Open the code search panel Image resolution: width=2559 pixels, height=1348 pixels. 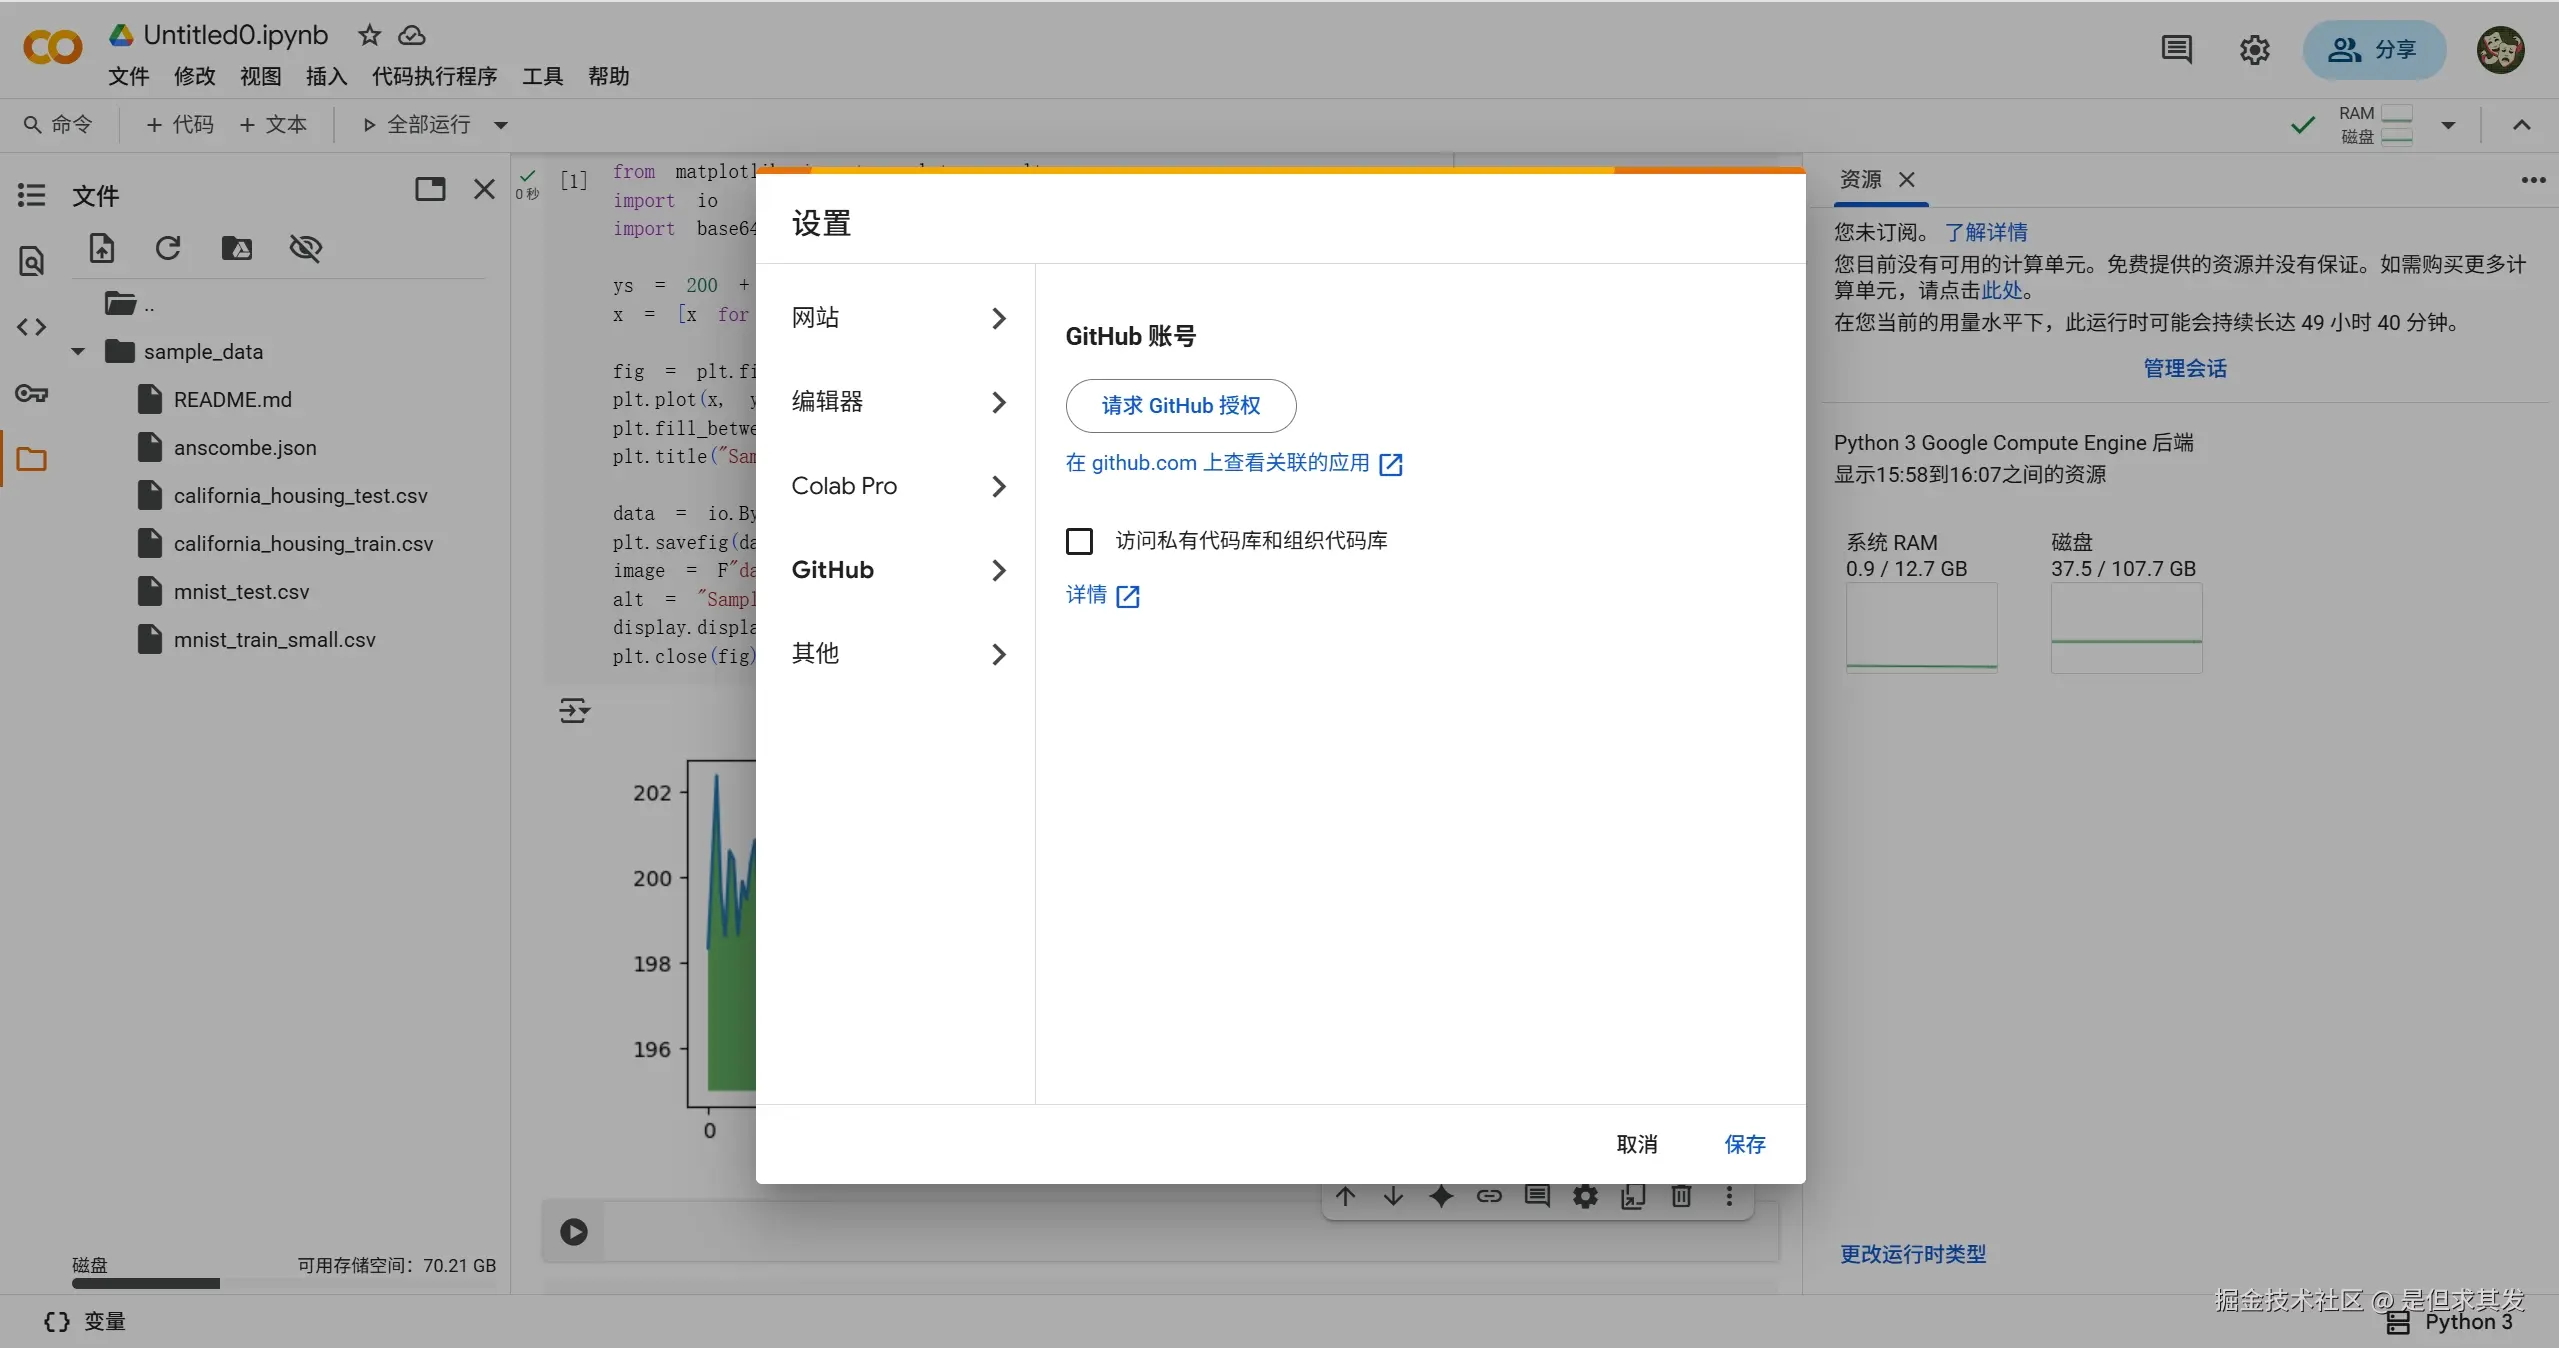[31, 261]
